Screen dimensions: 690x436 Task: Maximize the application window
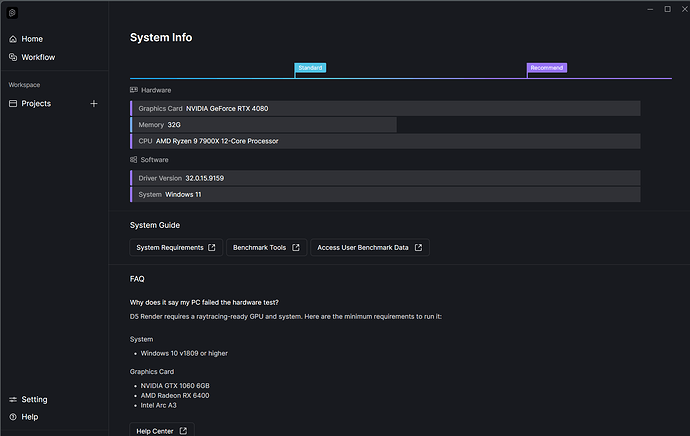668,9
